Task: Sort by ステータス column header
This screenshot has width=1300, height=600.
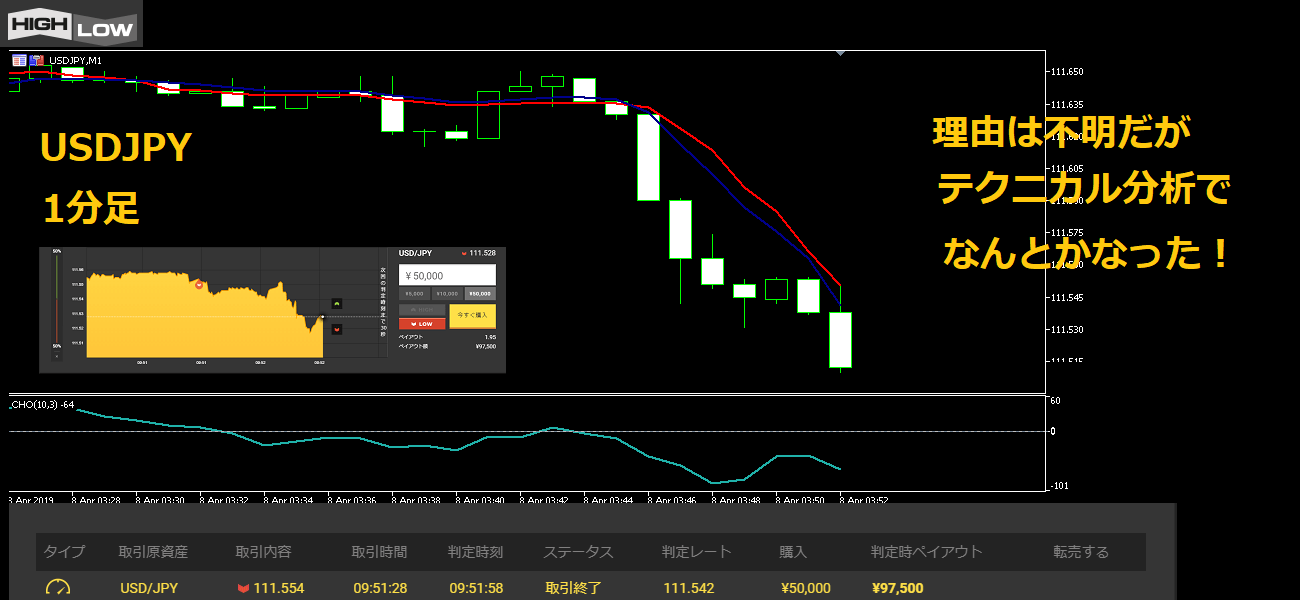Action: (578, 552)
